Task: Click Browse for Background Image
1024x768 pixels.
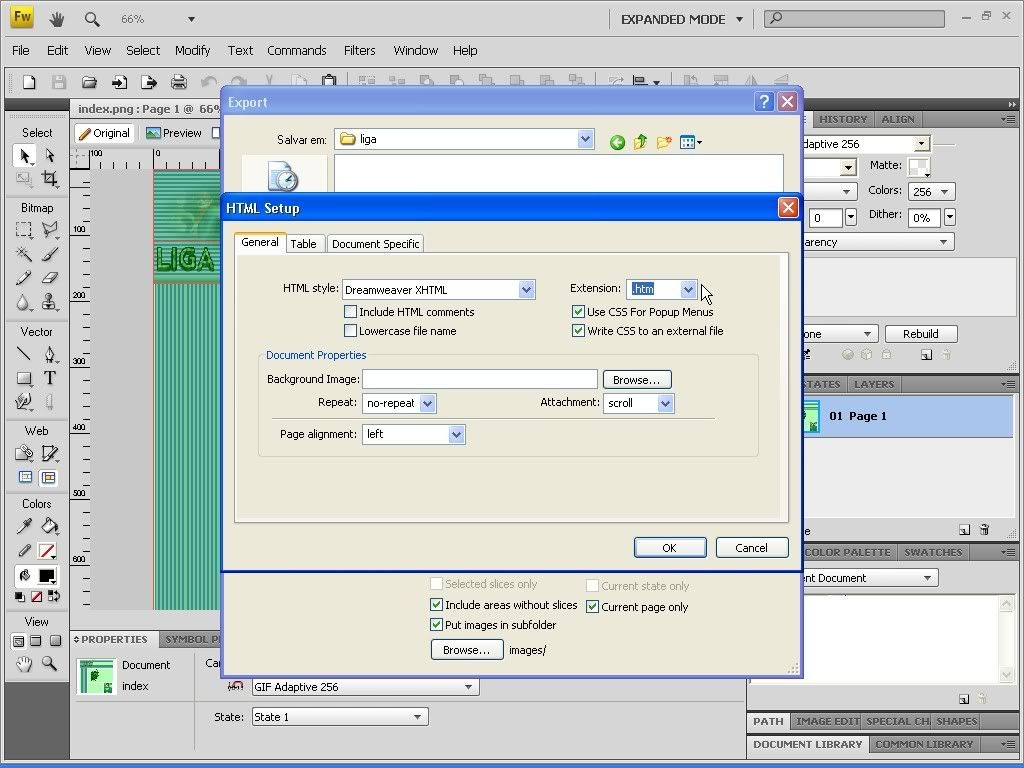Action: (x=637, y=379)
